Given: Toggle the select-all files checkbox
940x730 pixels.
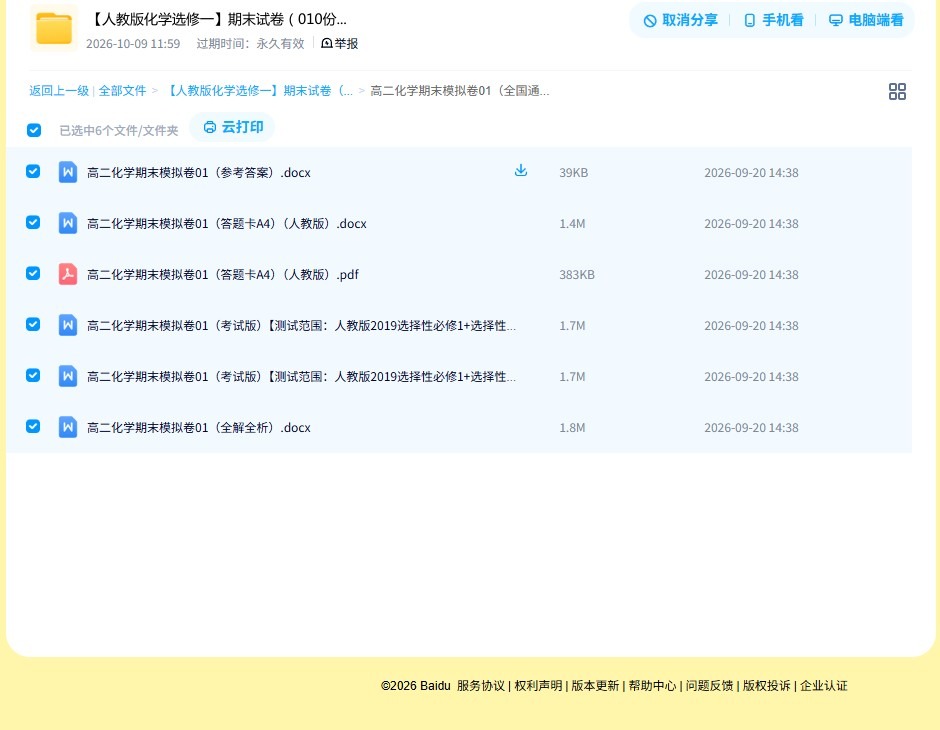Looking at the screenshot, I should pyautogui.click(x=34, y=130).
